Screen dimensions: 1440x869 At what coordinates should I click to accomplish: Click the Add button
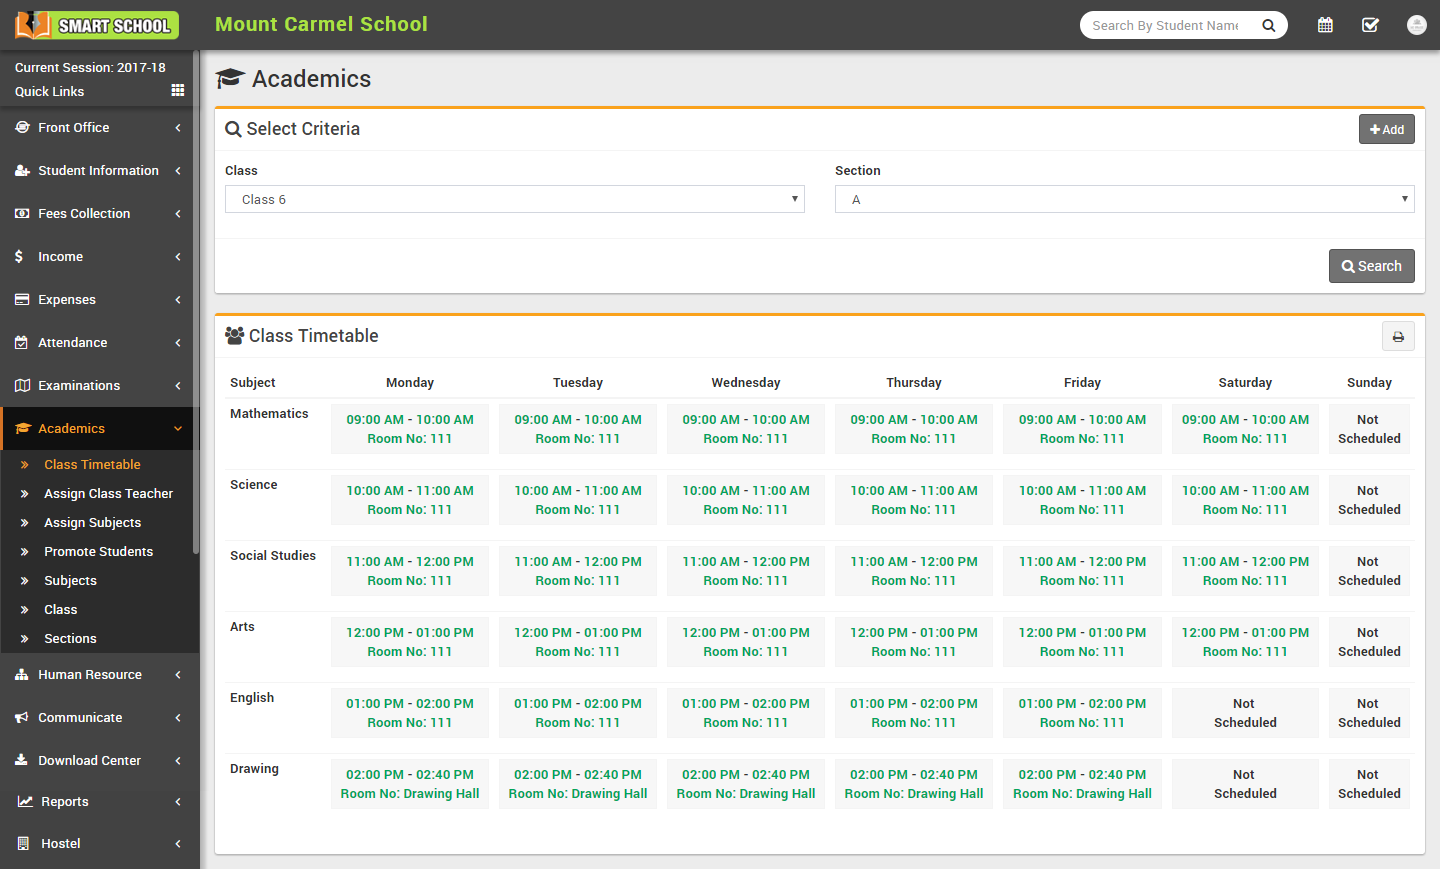pyautogui.click(x=1386, y=129)
